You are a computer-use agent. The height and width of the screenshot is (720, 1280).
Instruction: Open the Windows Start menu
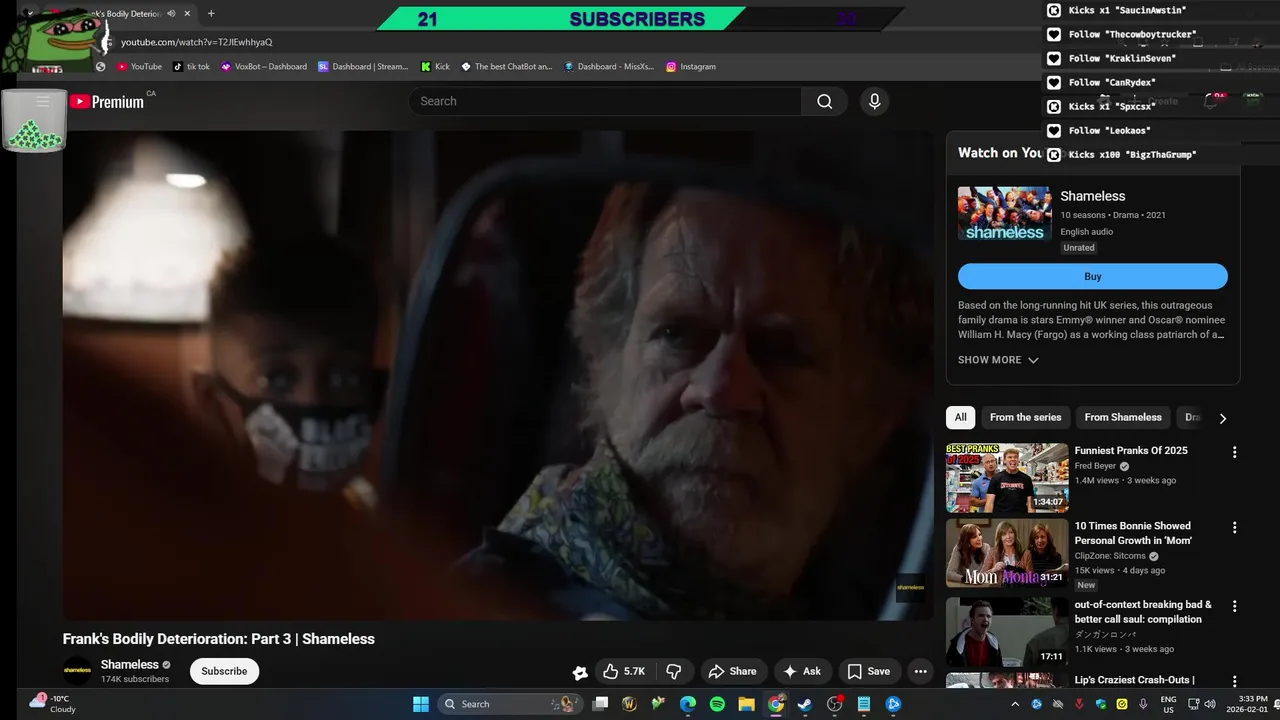(x=421, y=704)
